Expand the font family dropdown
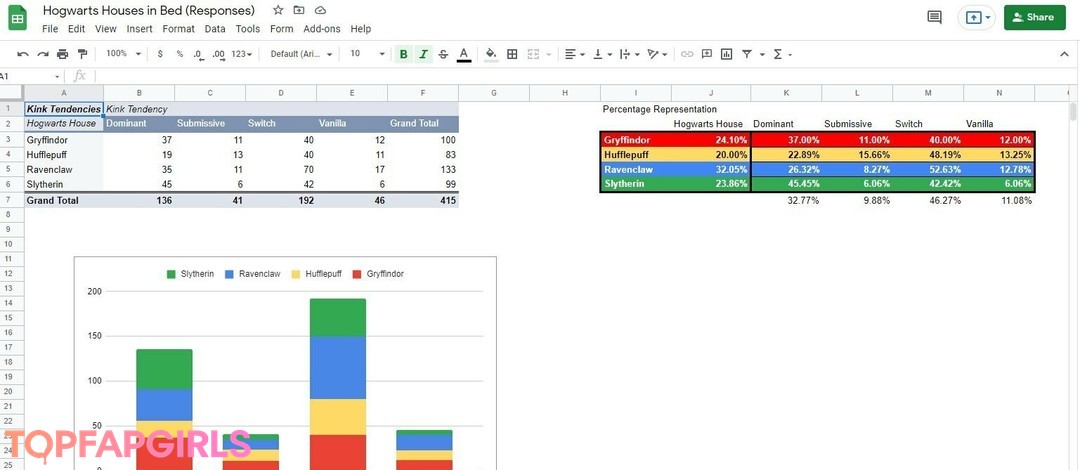1080x470 pixels. 300,54
